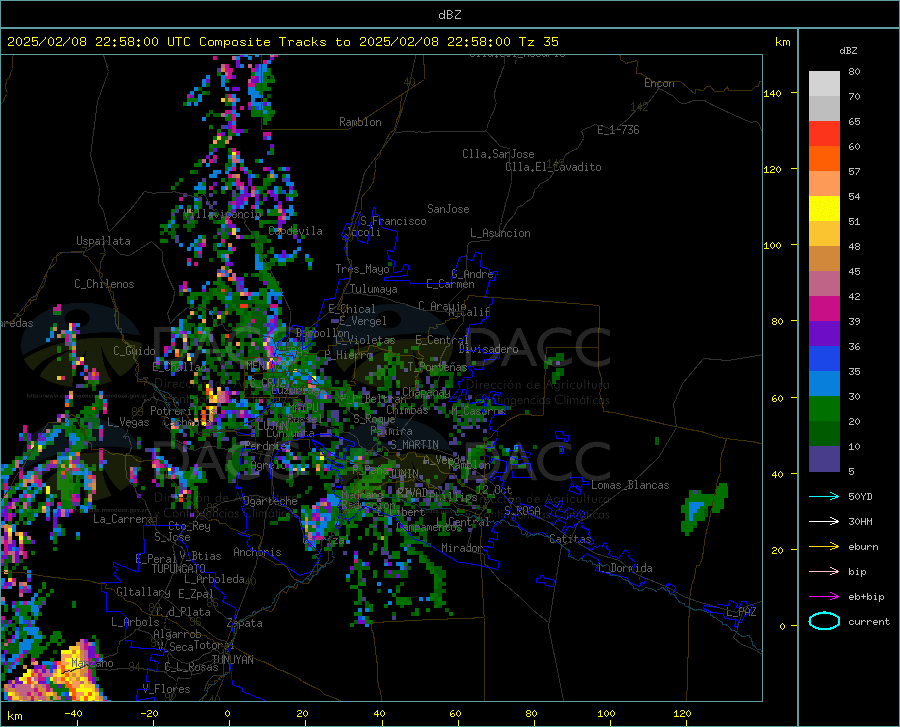This screenshot has height=727, width=900.
Task: Click the 140 tick on the vertical axis
Action: pyautogui.click(x=772, y=93)
